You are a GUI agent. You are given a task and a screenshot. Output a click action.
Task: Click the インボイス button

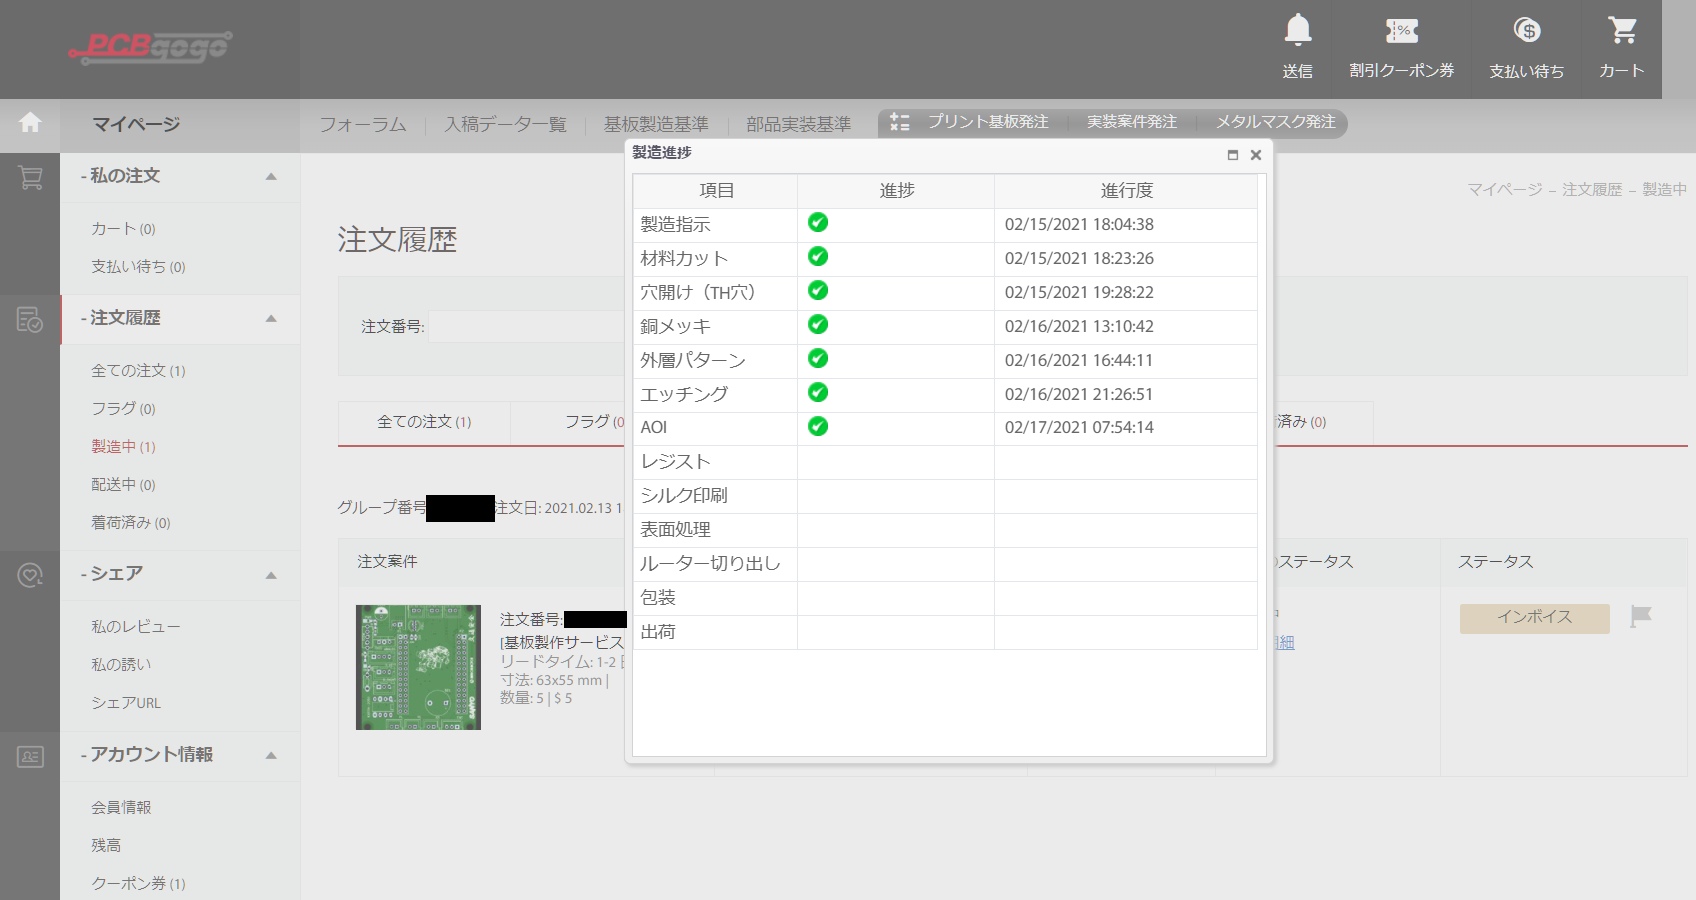[x=1534, y=617]
